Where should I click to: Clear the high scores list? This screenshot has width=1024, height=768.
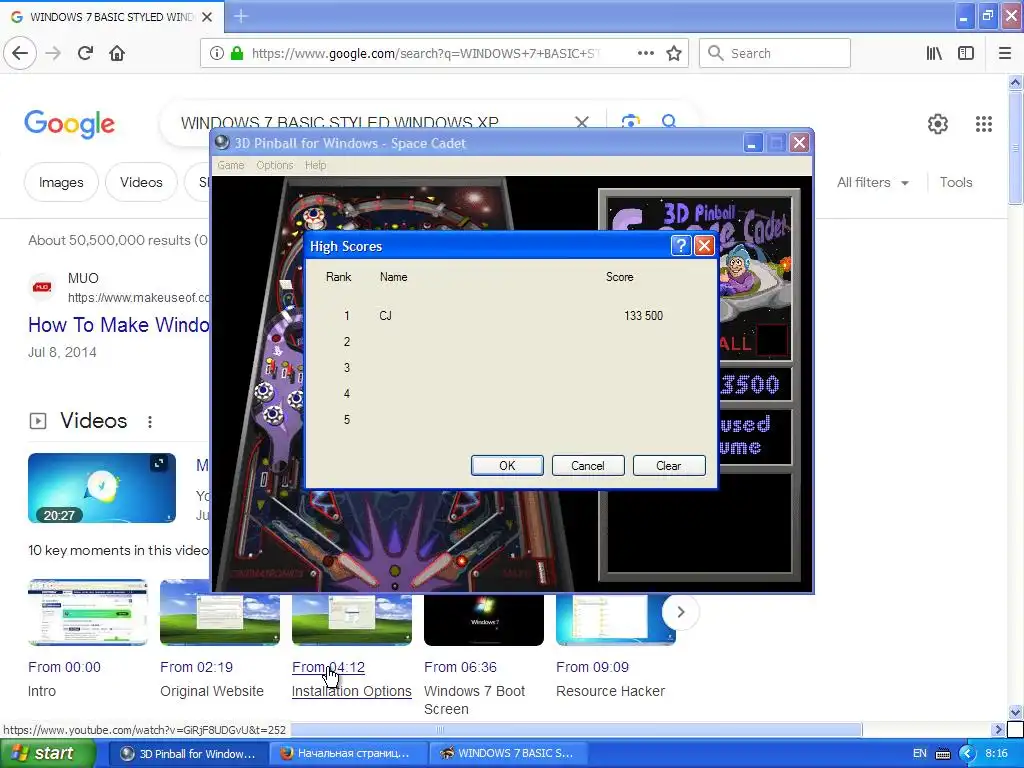click(669, 466)
